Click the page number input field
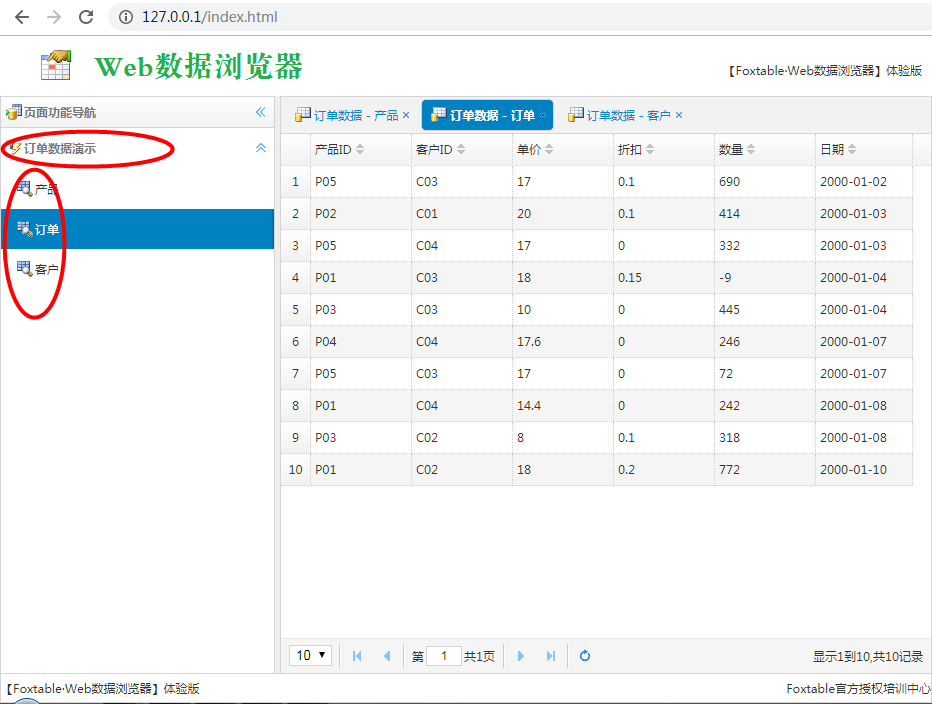932x704 pixels. pos(443,656)
